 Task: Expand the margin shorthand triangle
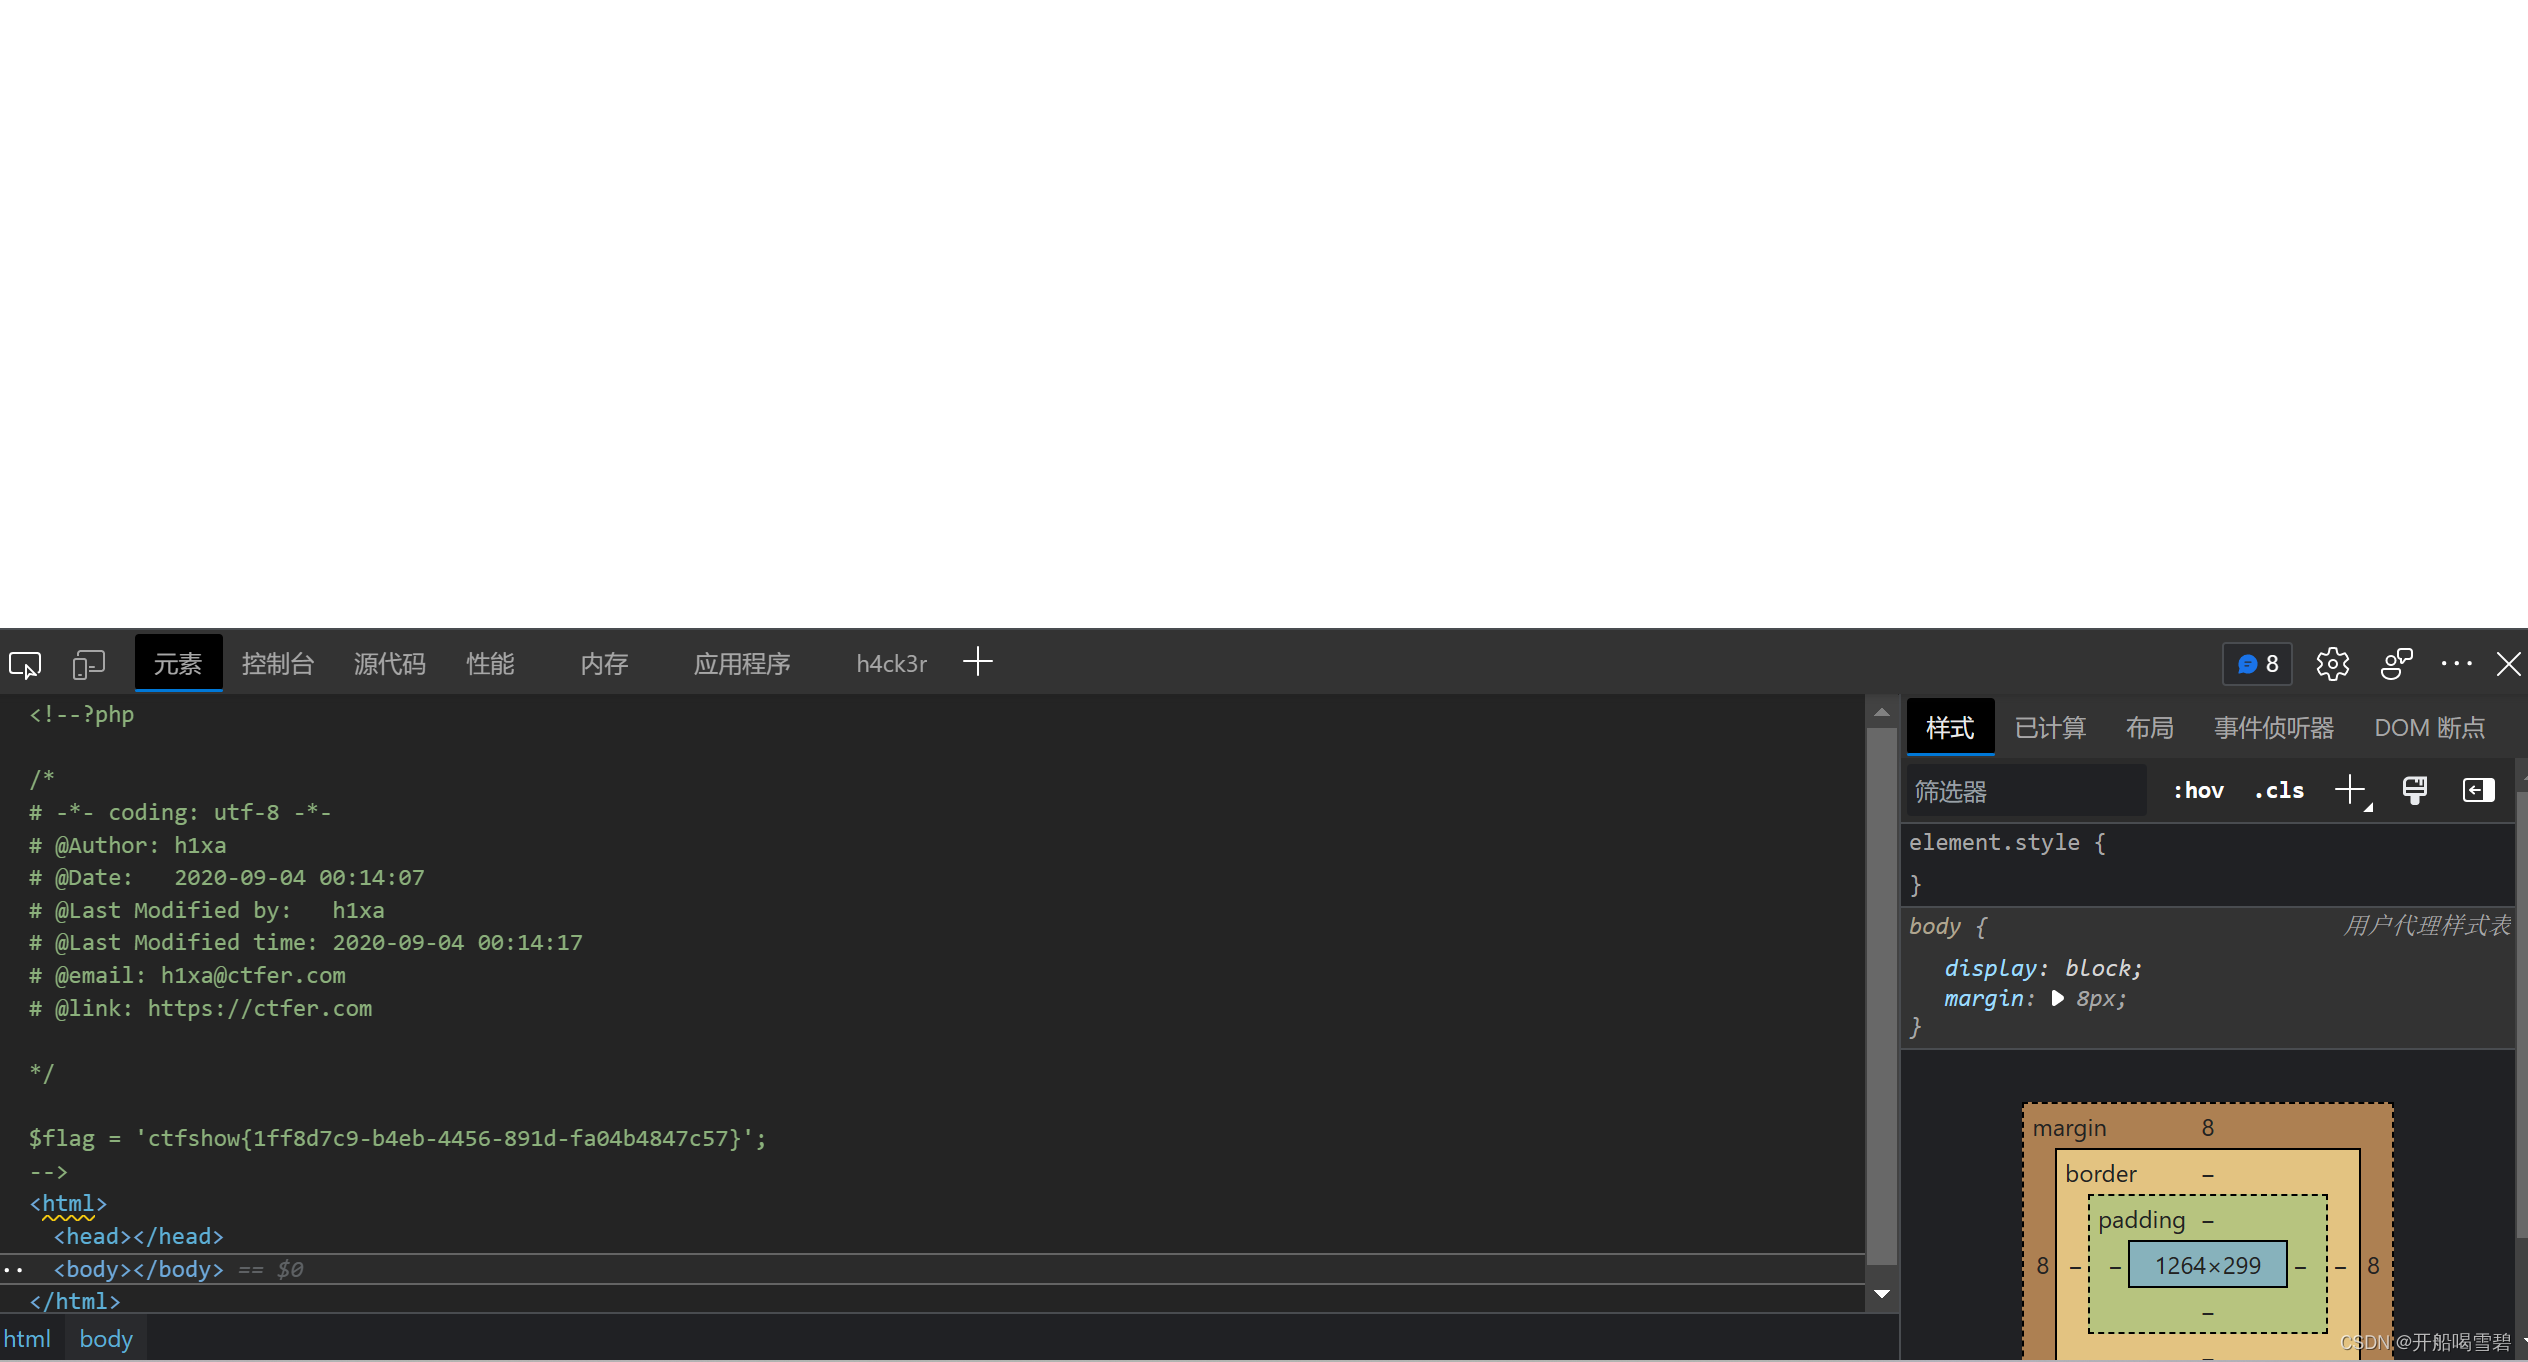coord(2058,998)
